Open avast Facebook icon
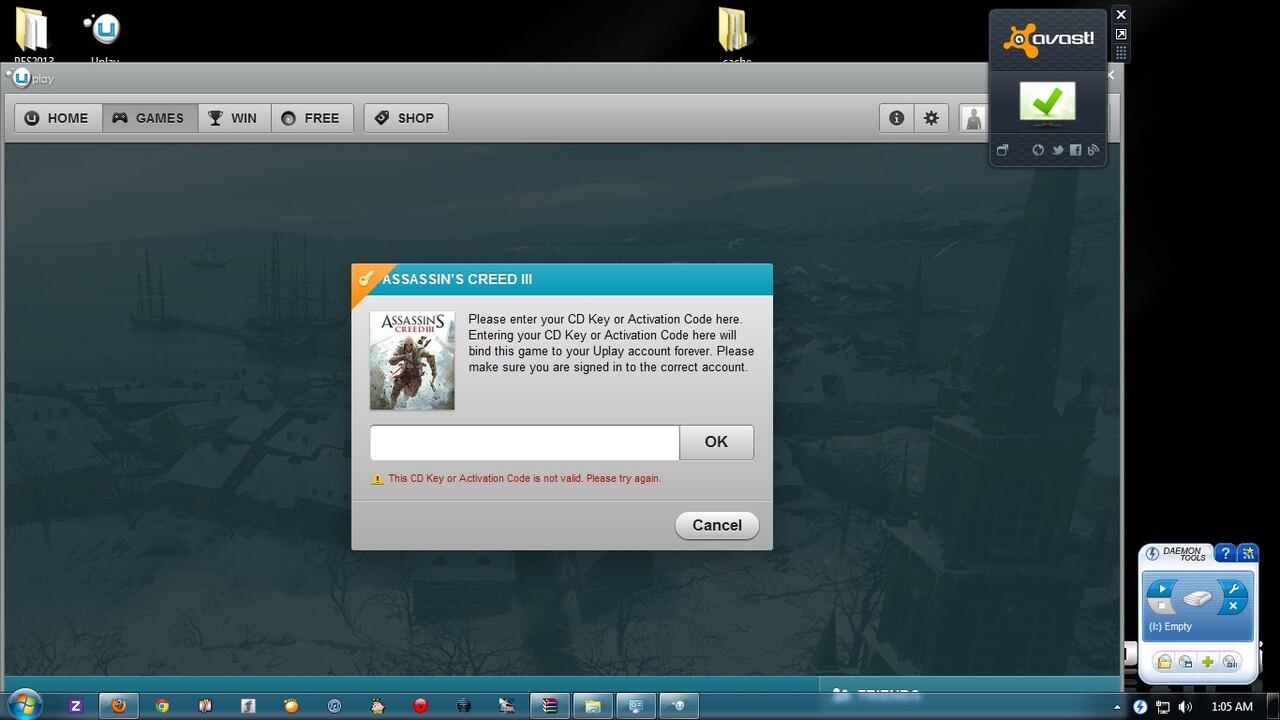This screenshot has width=1280, height=720. 1075,150
